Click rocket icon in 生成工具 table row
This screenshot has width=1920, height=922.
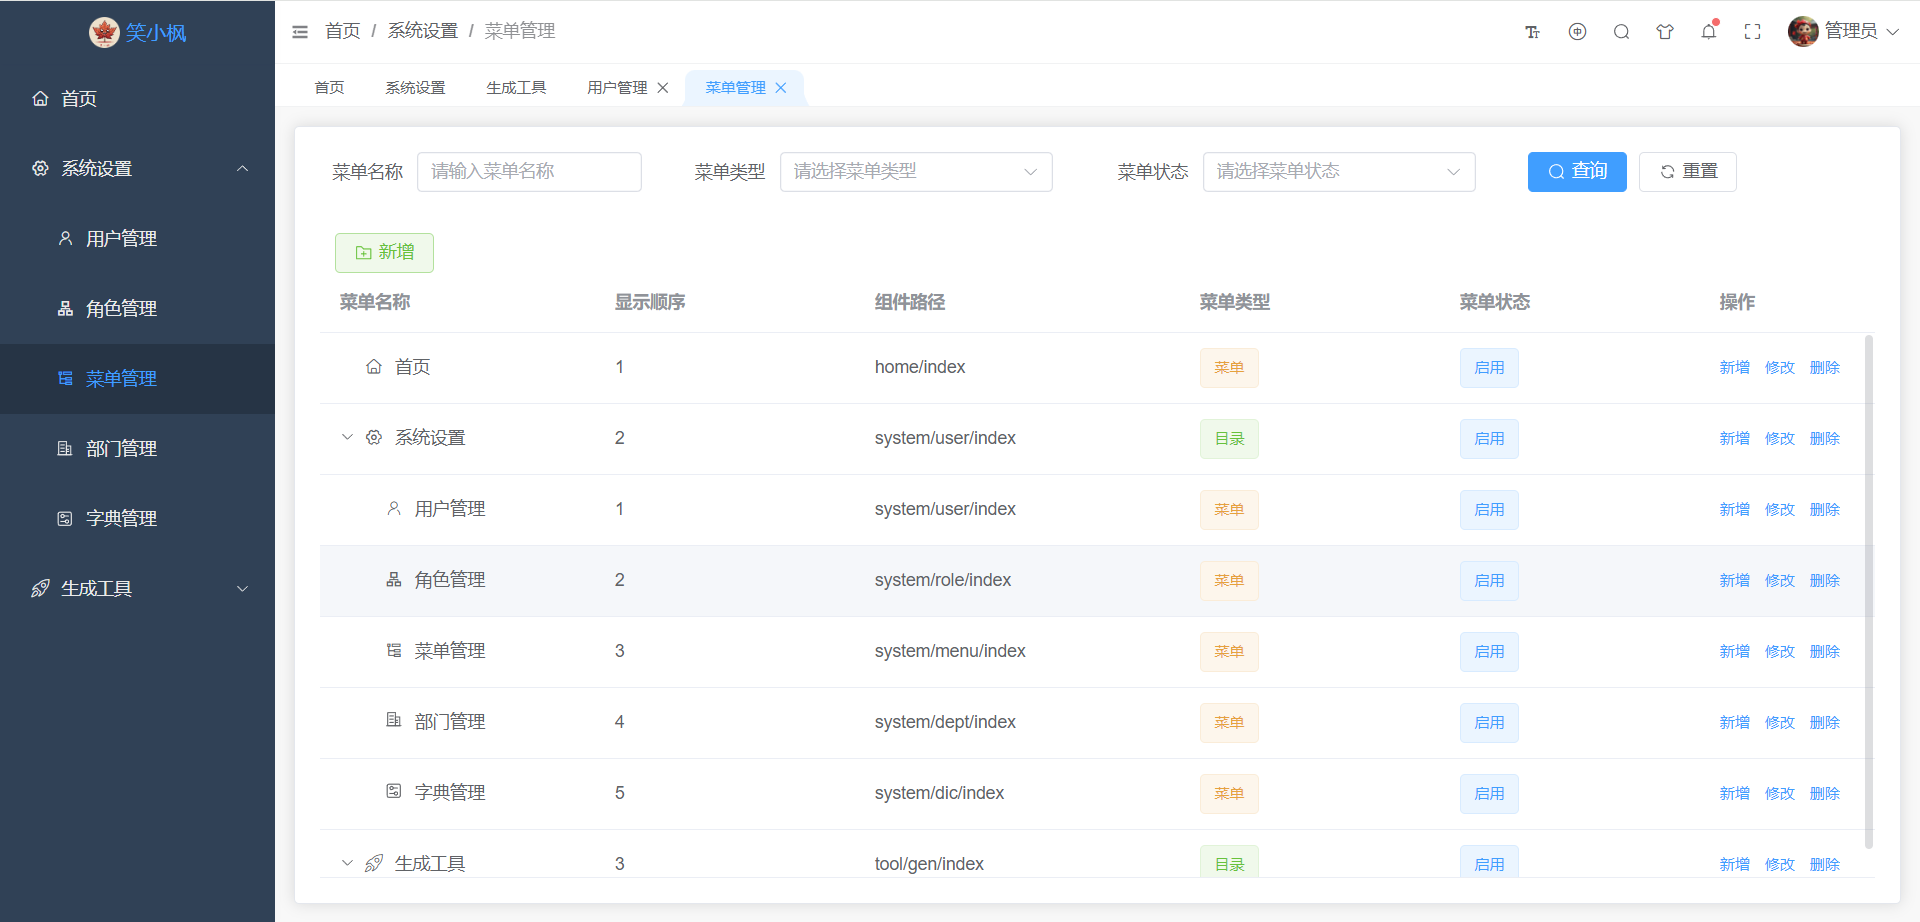(374, 863)
